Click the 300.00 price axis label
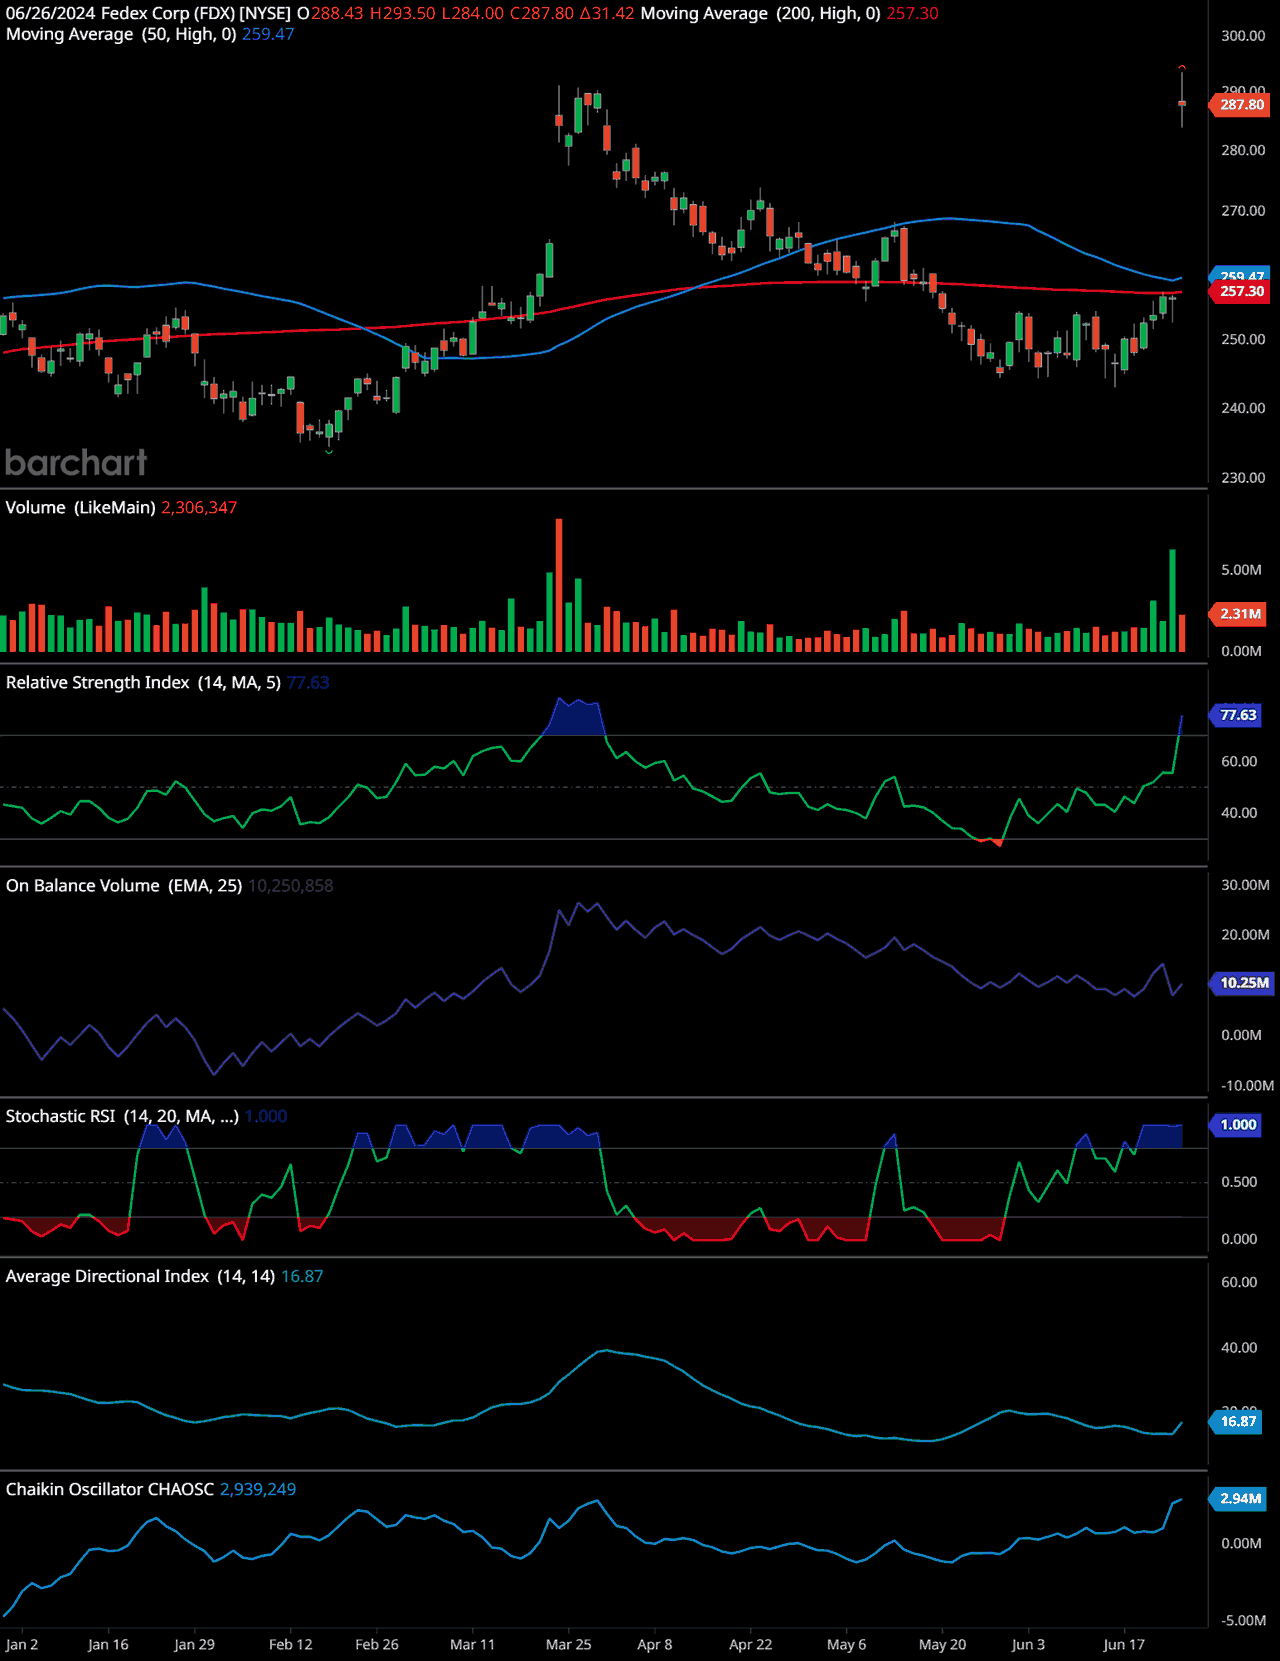The image size is (1280, 1661). click(1243, 36)
